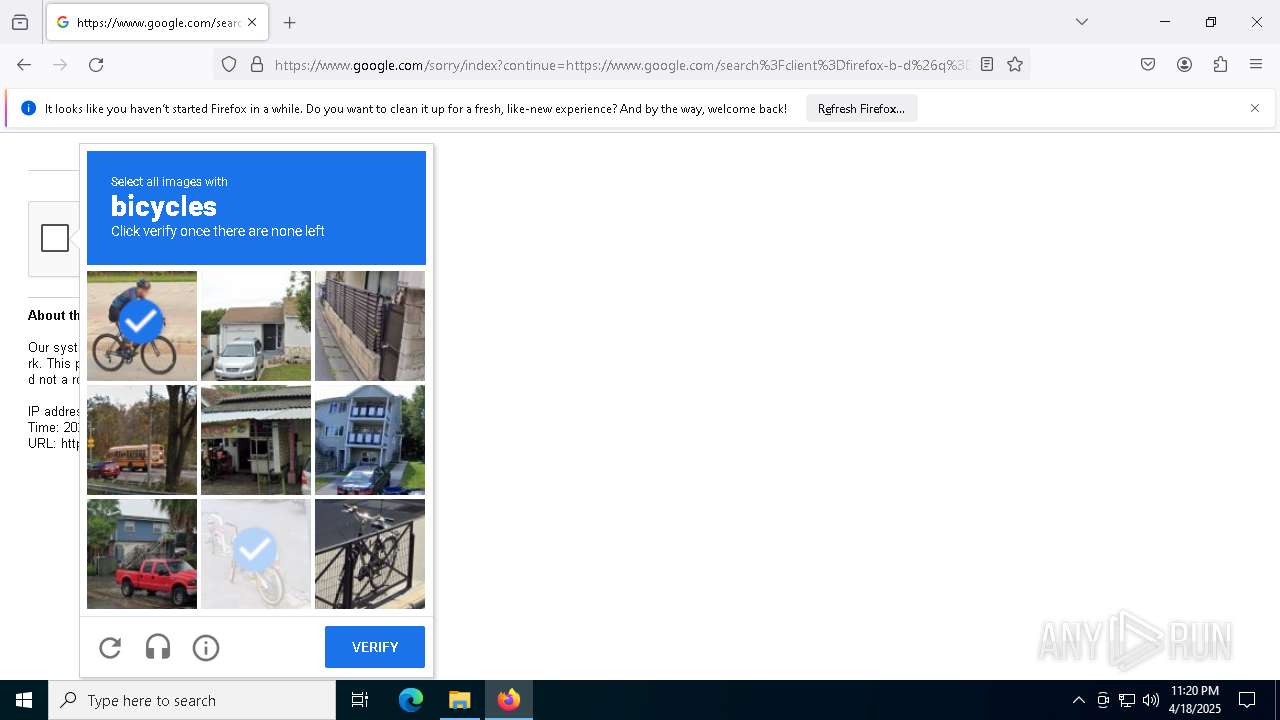The height and width of the screenshot is (720, 1280).
Task: Show hidden system tray icons
Action: point(1078,700)
